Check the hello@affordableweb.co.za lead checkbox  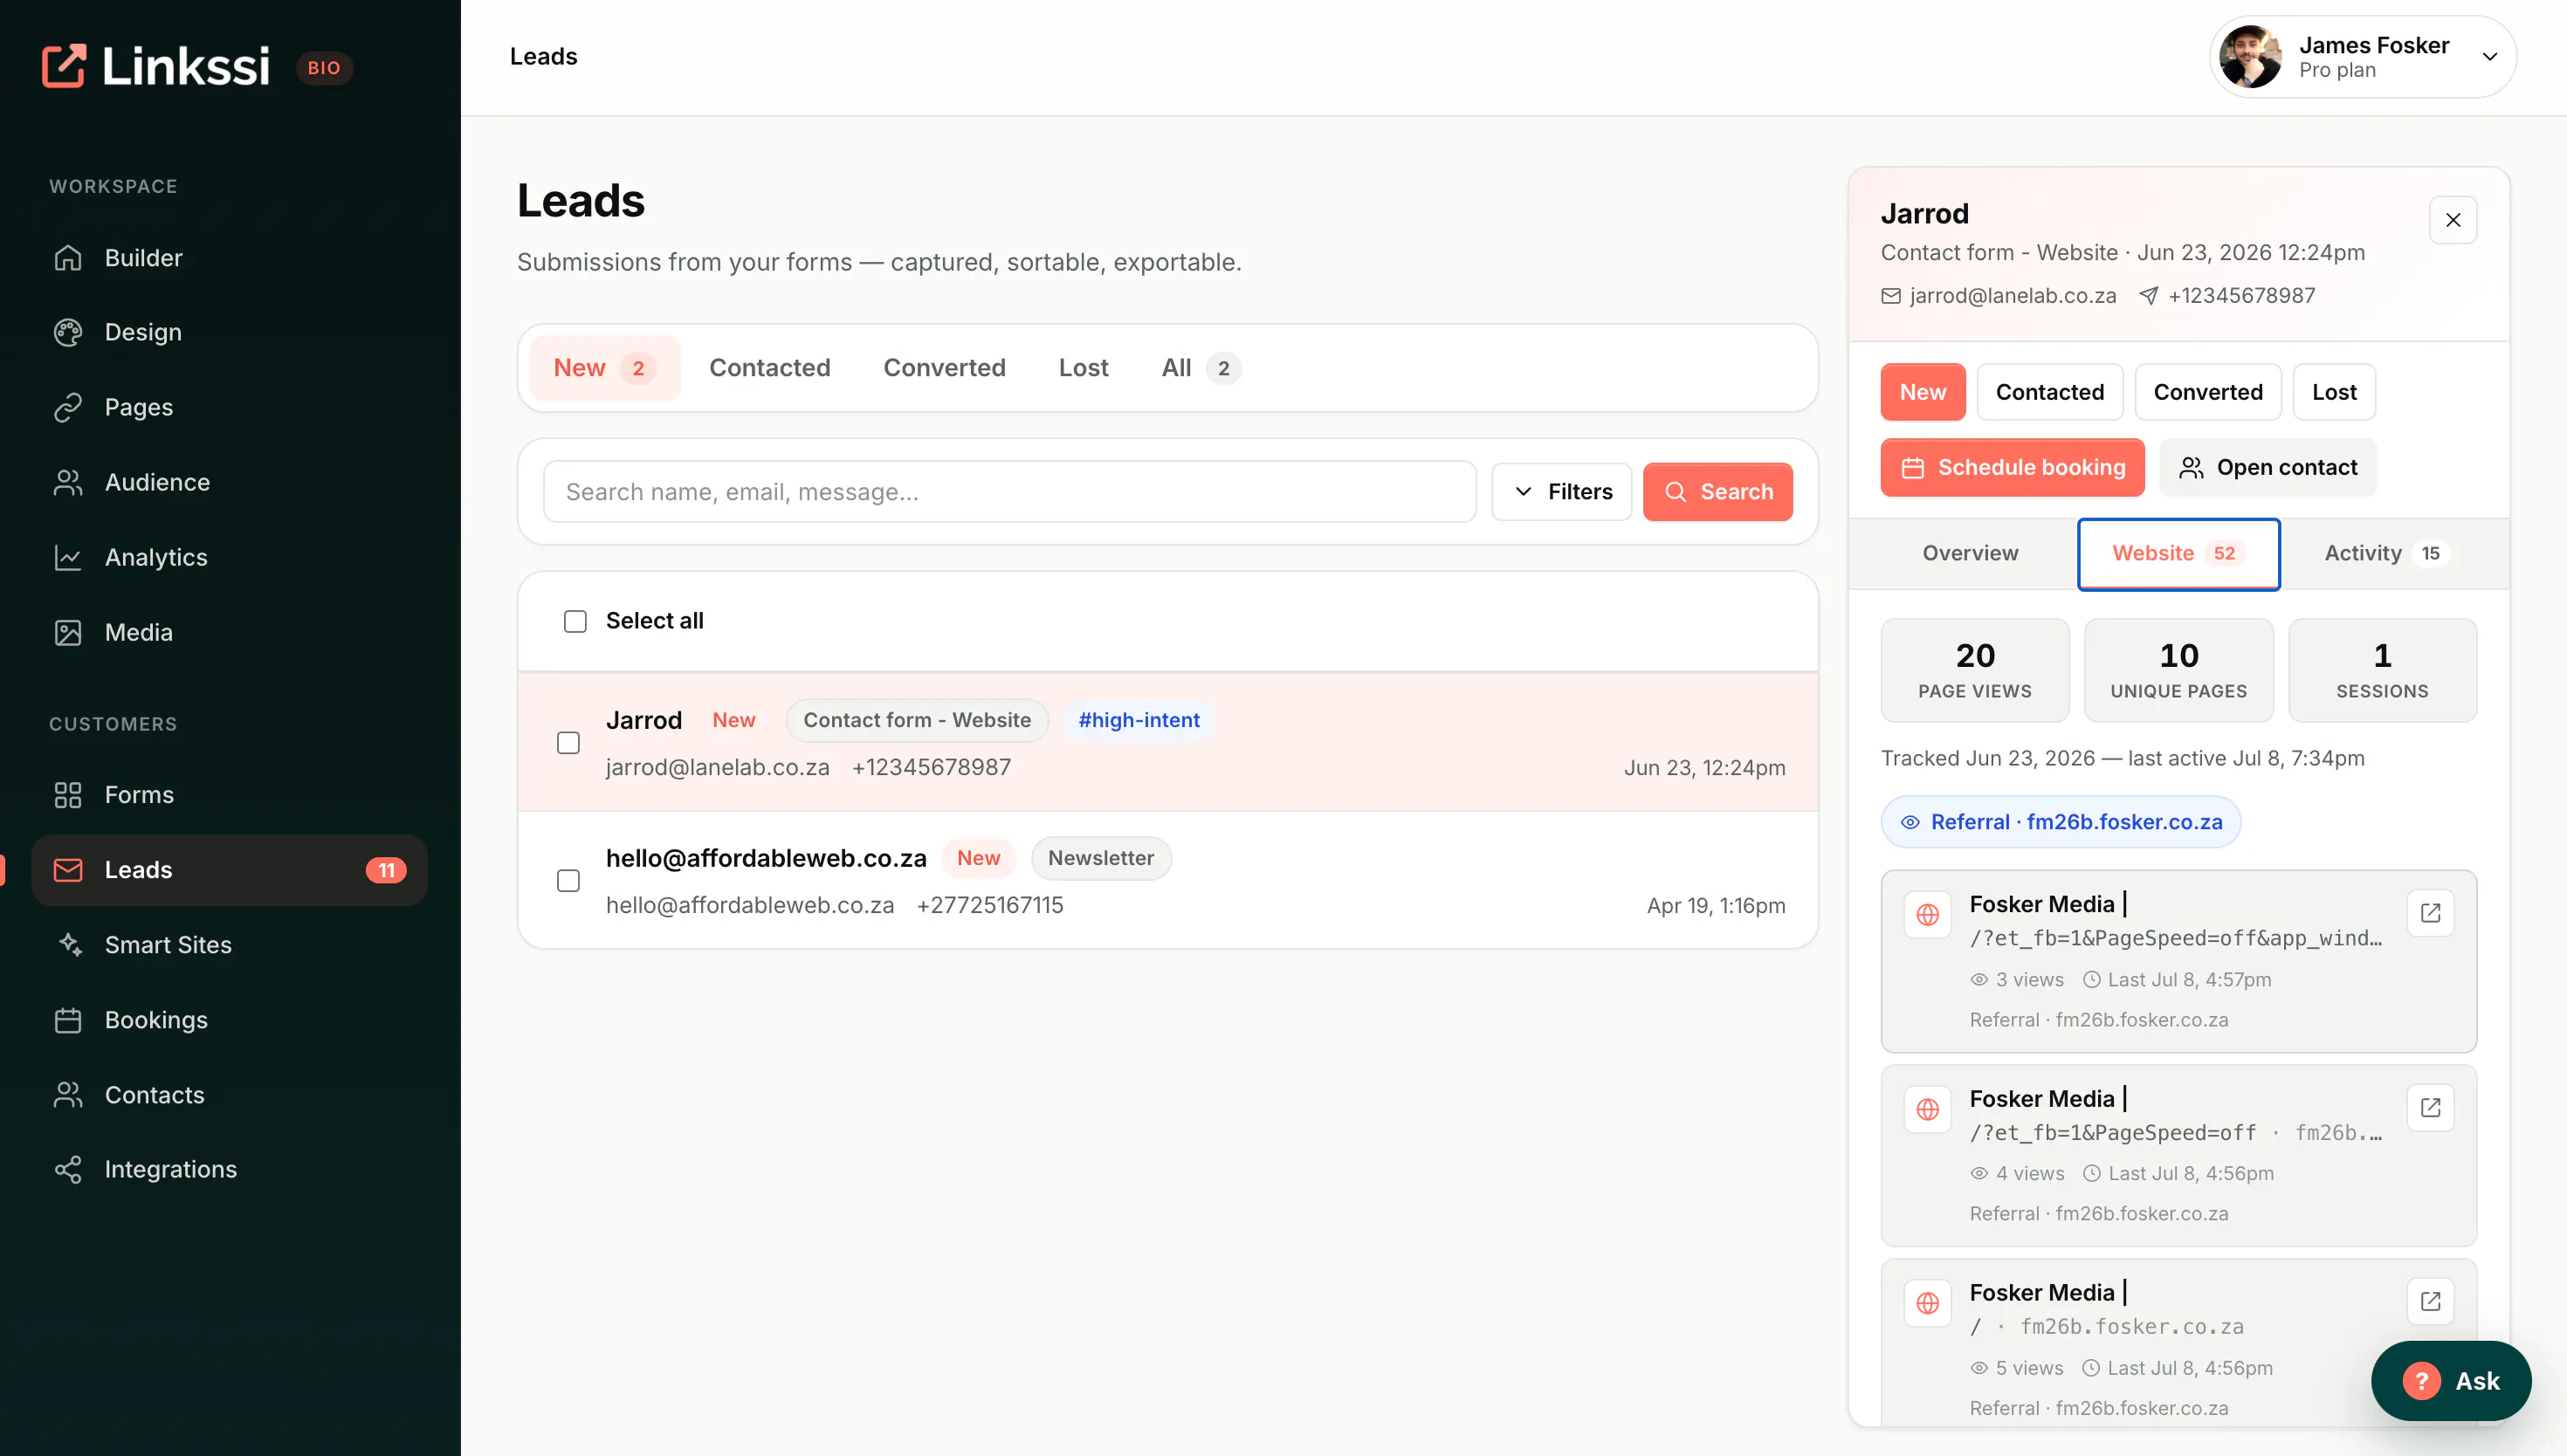point(568,881)
